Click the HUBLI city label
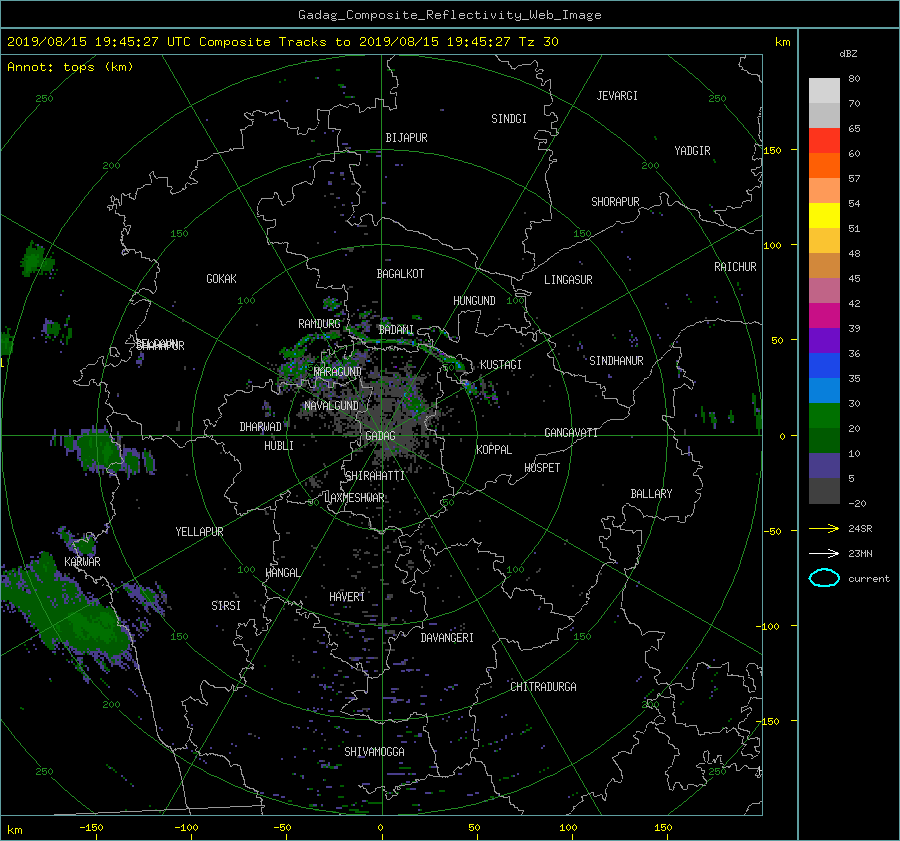This screenshot has height=841, width=900. point(278,446)
